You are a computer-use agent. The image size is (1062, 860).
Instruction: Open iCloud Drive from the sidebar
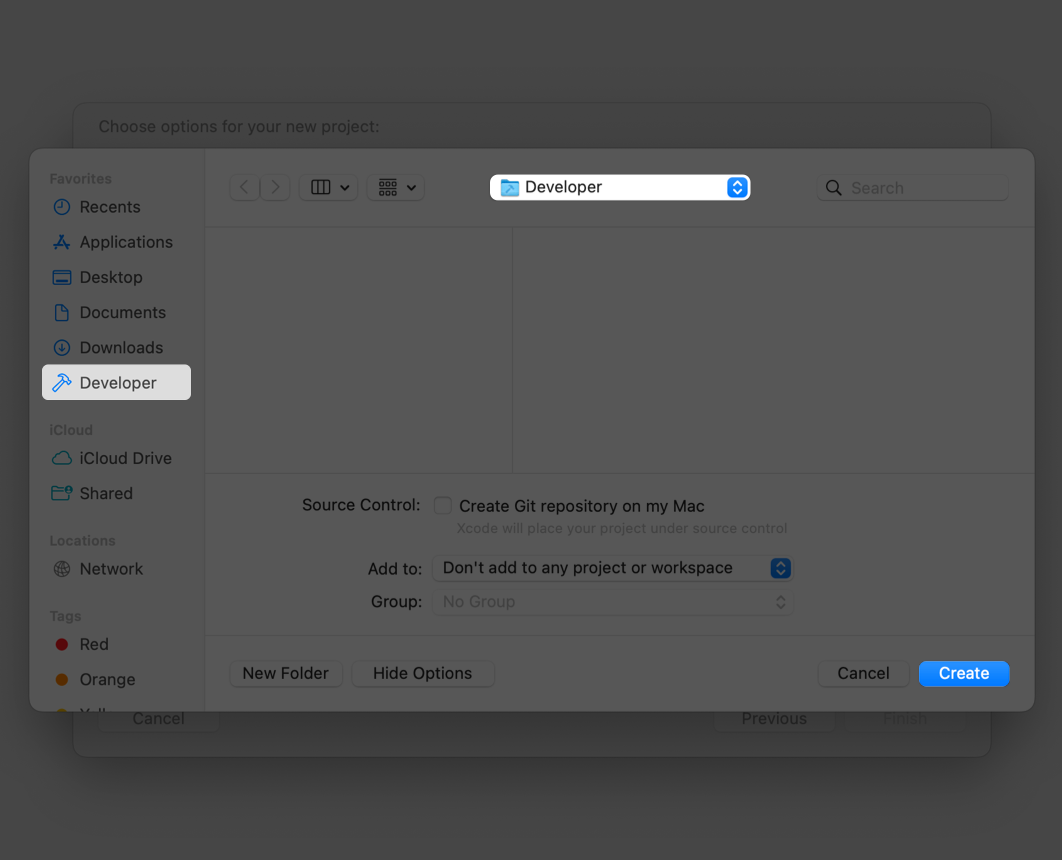point(124,458)
